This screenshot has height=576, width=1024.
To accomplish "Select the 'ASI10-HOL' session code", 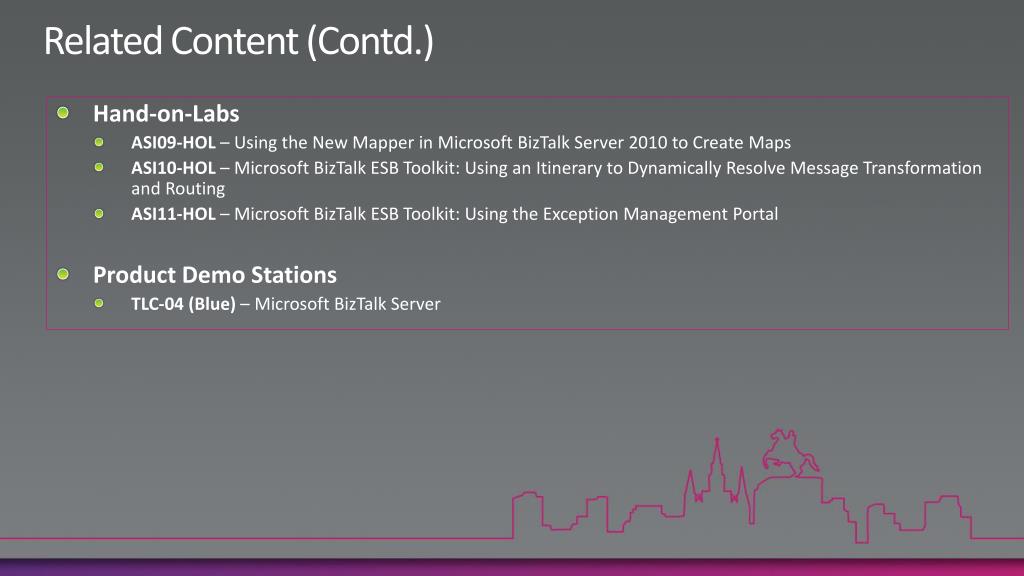I will [x=173, y=168].
